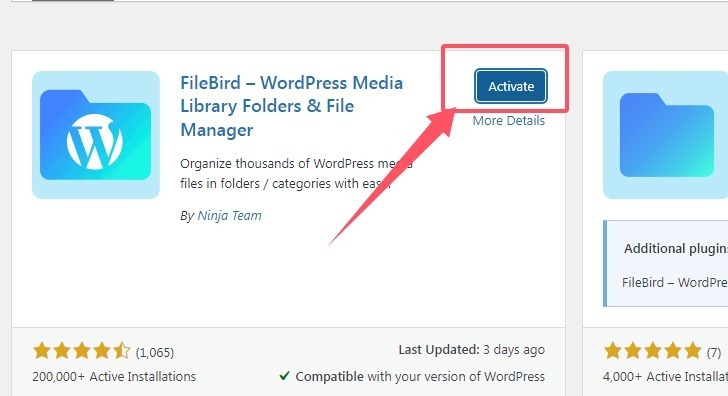This screenshot has width=728, height=396.
Task: Click the first gold star of the FileBird rating
Action: coord(42,351)
